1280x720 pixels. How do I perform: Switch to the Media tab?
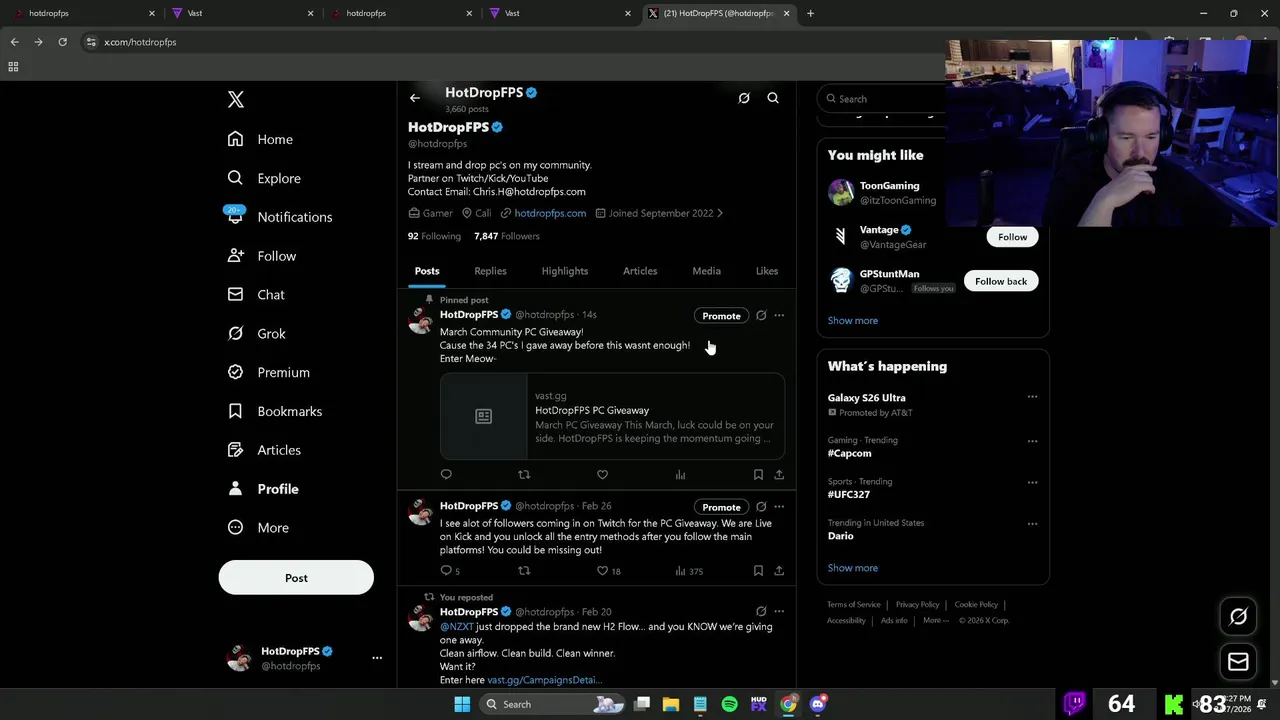click(x=706, y=271)
